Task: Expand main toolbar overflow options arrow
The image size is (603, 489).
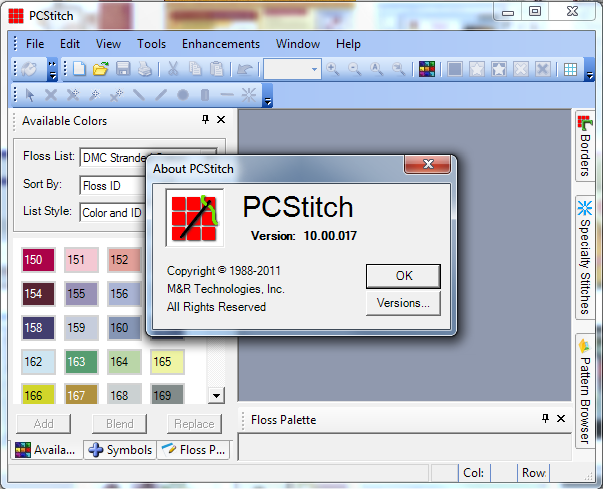Action: tap(590, 70)
